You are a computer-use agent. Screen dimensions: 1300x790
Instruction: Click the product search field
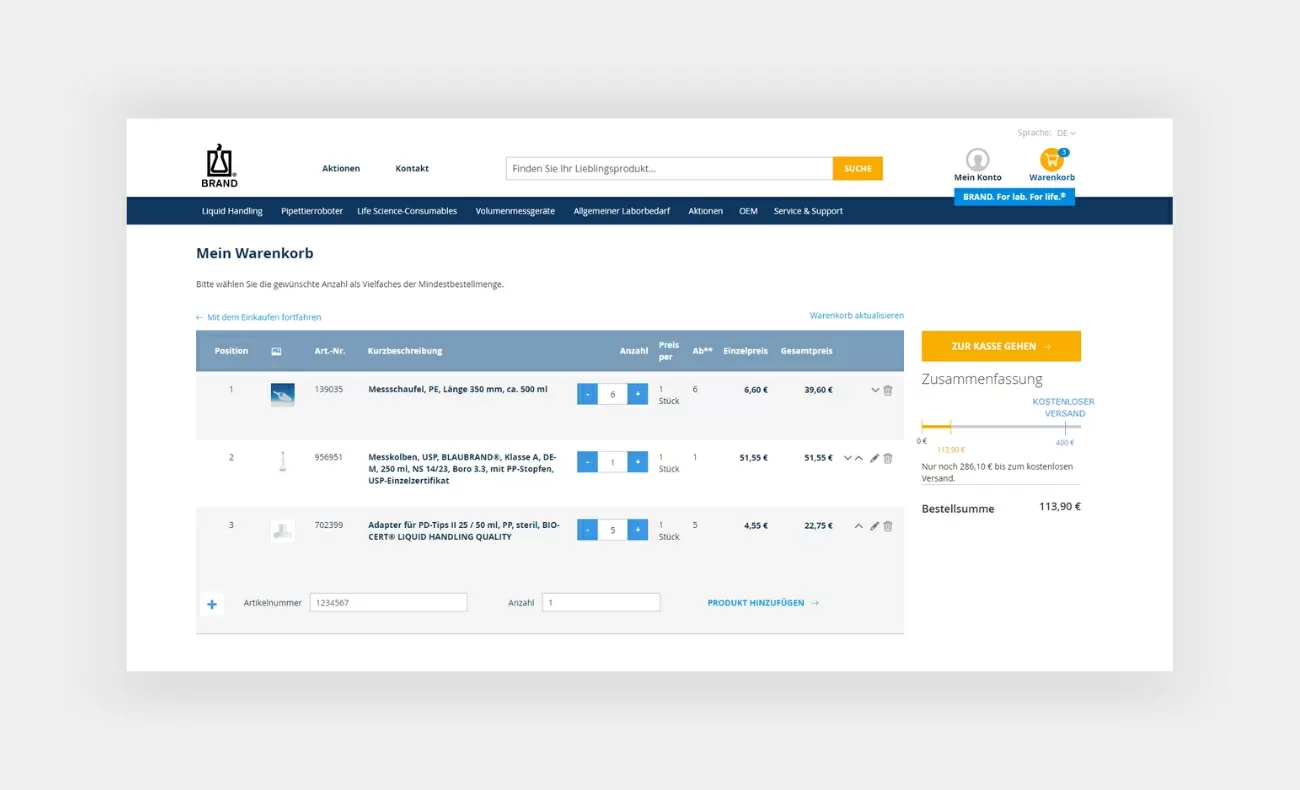pos(668,169)
